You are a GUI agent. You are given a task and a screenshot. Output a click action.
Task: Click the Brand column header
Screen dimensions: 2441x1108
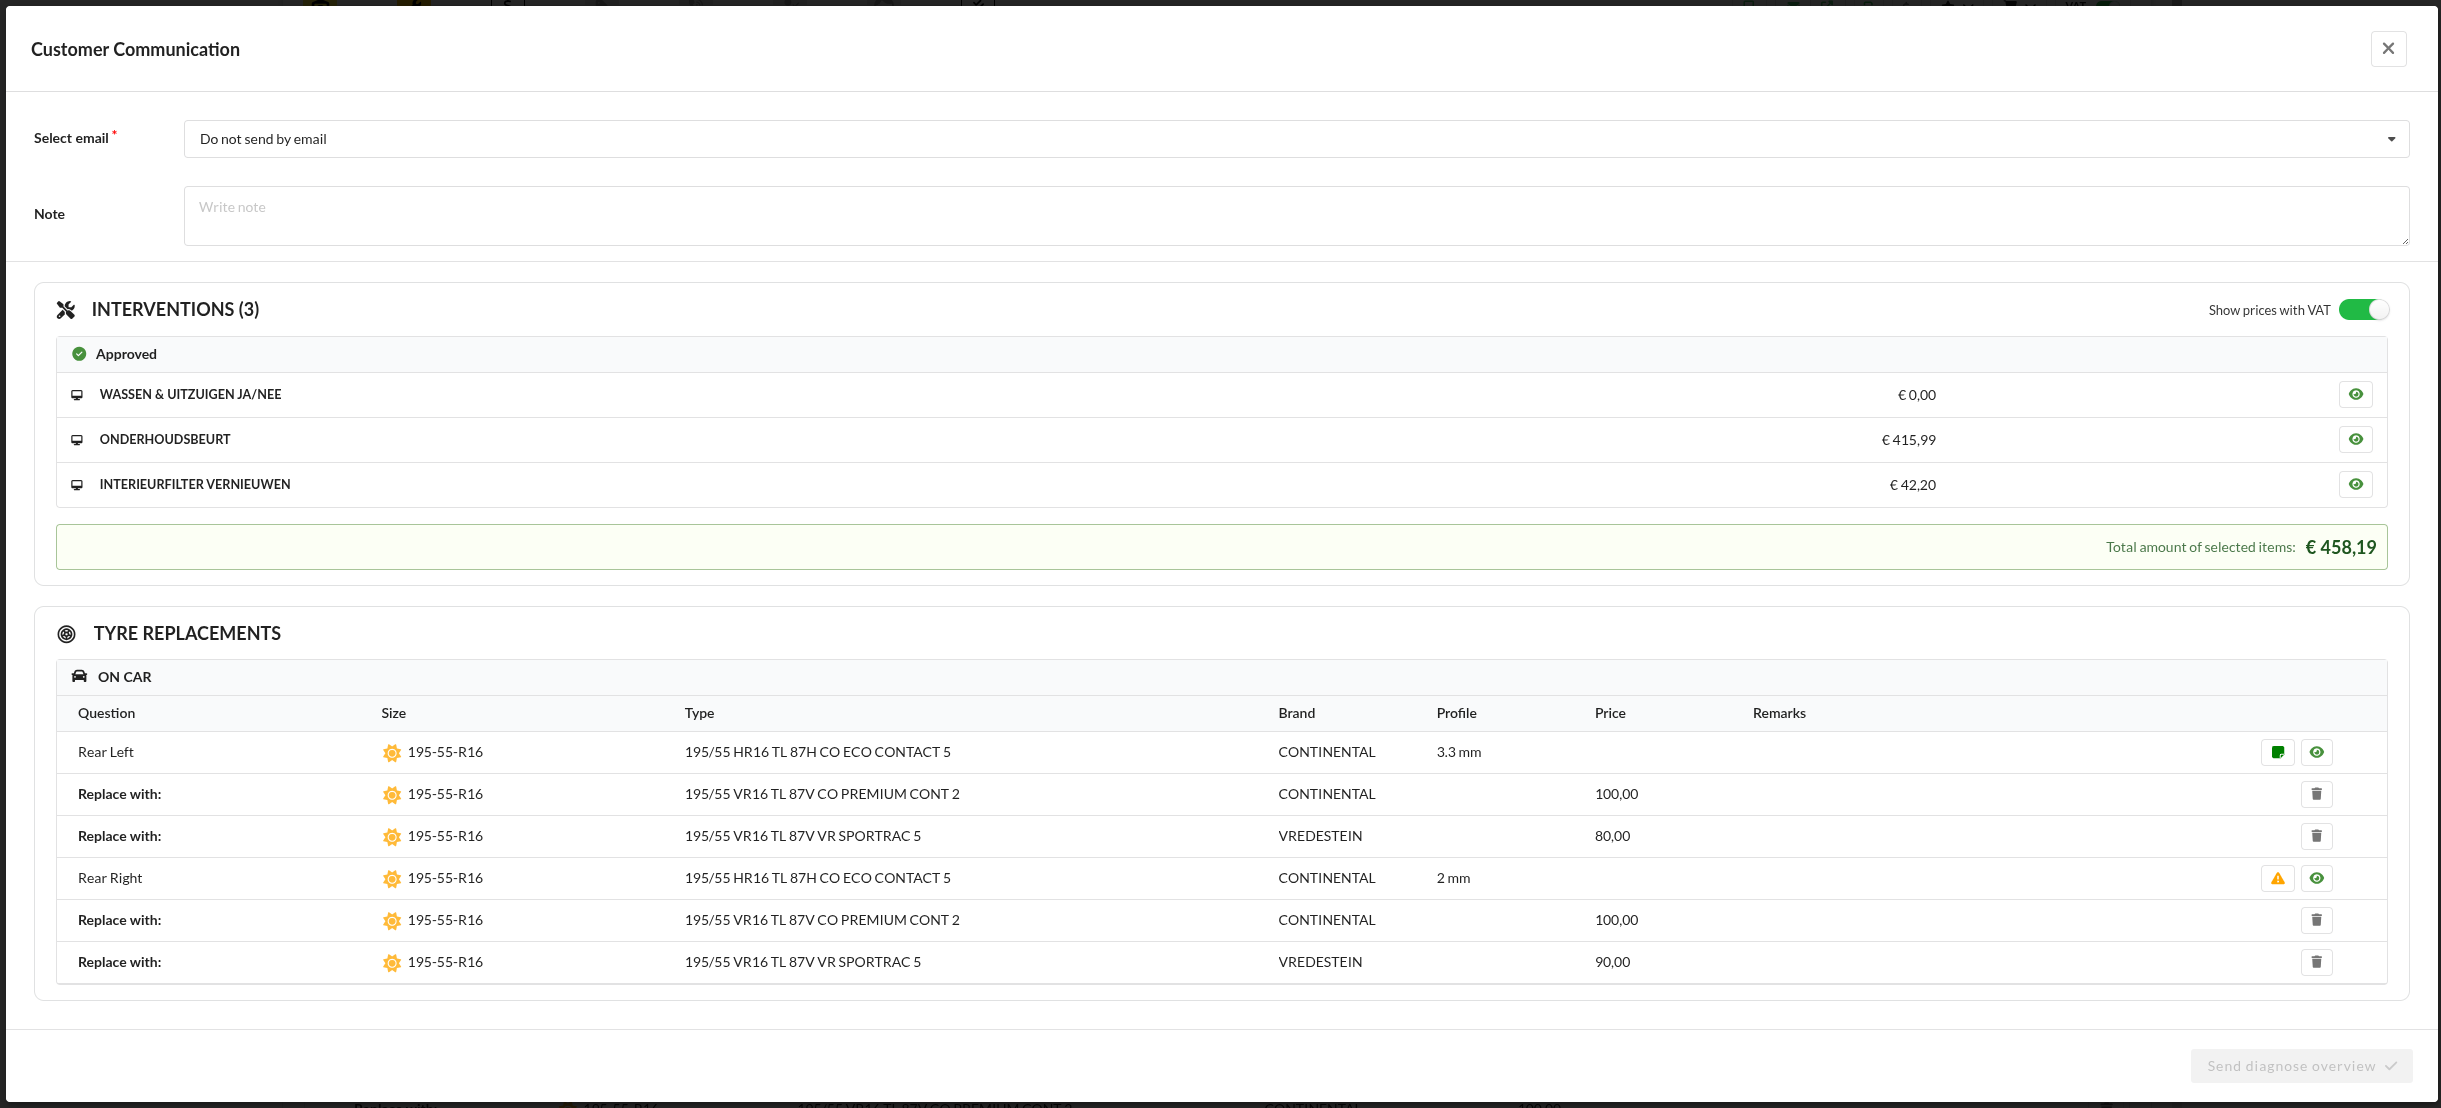pos(1296,713)
